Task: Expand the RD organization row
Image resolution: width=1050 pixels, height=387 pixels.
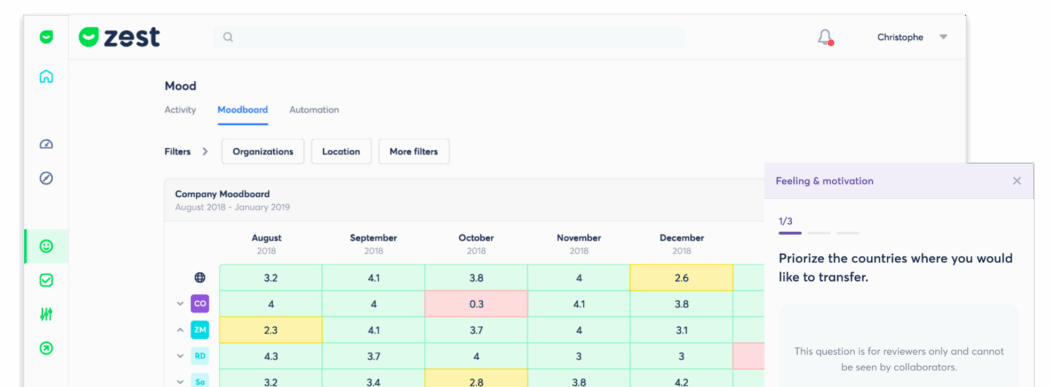Action: (180, 356)
